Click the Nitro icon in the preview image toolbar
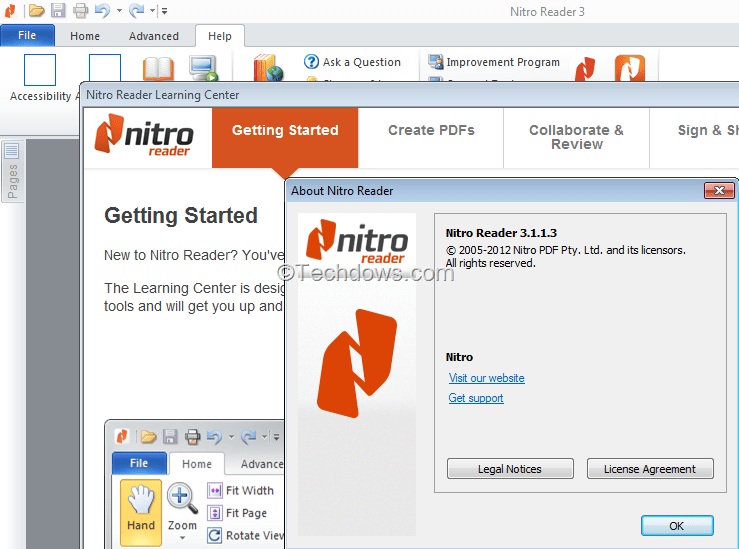This screenshot has width=739, height=549. pos(122,437)
